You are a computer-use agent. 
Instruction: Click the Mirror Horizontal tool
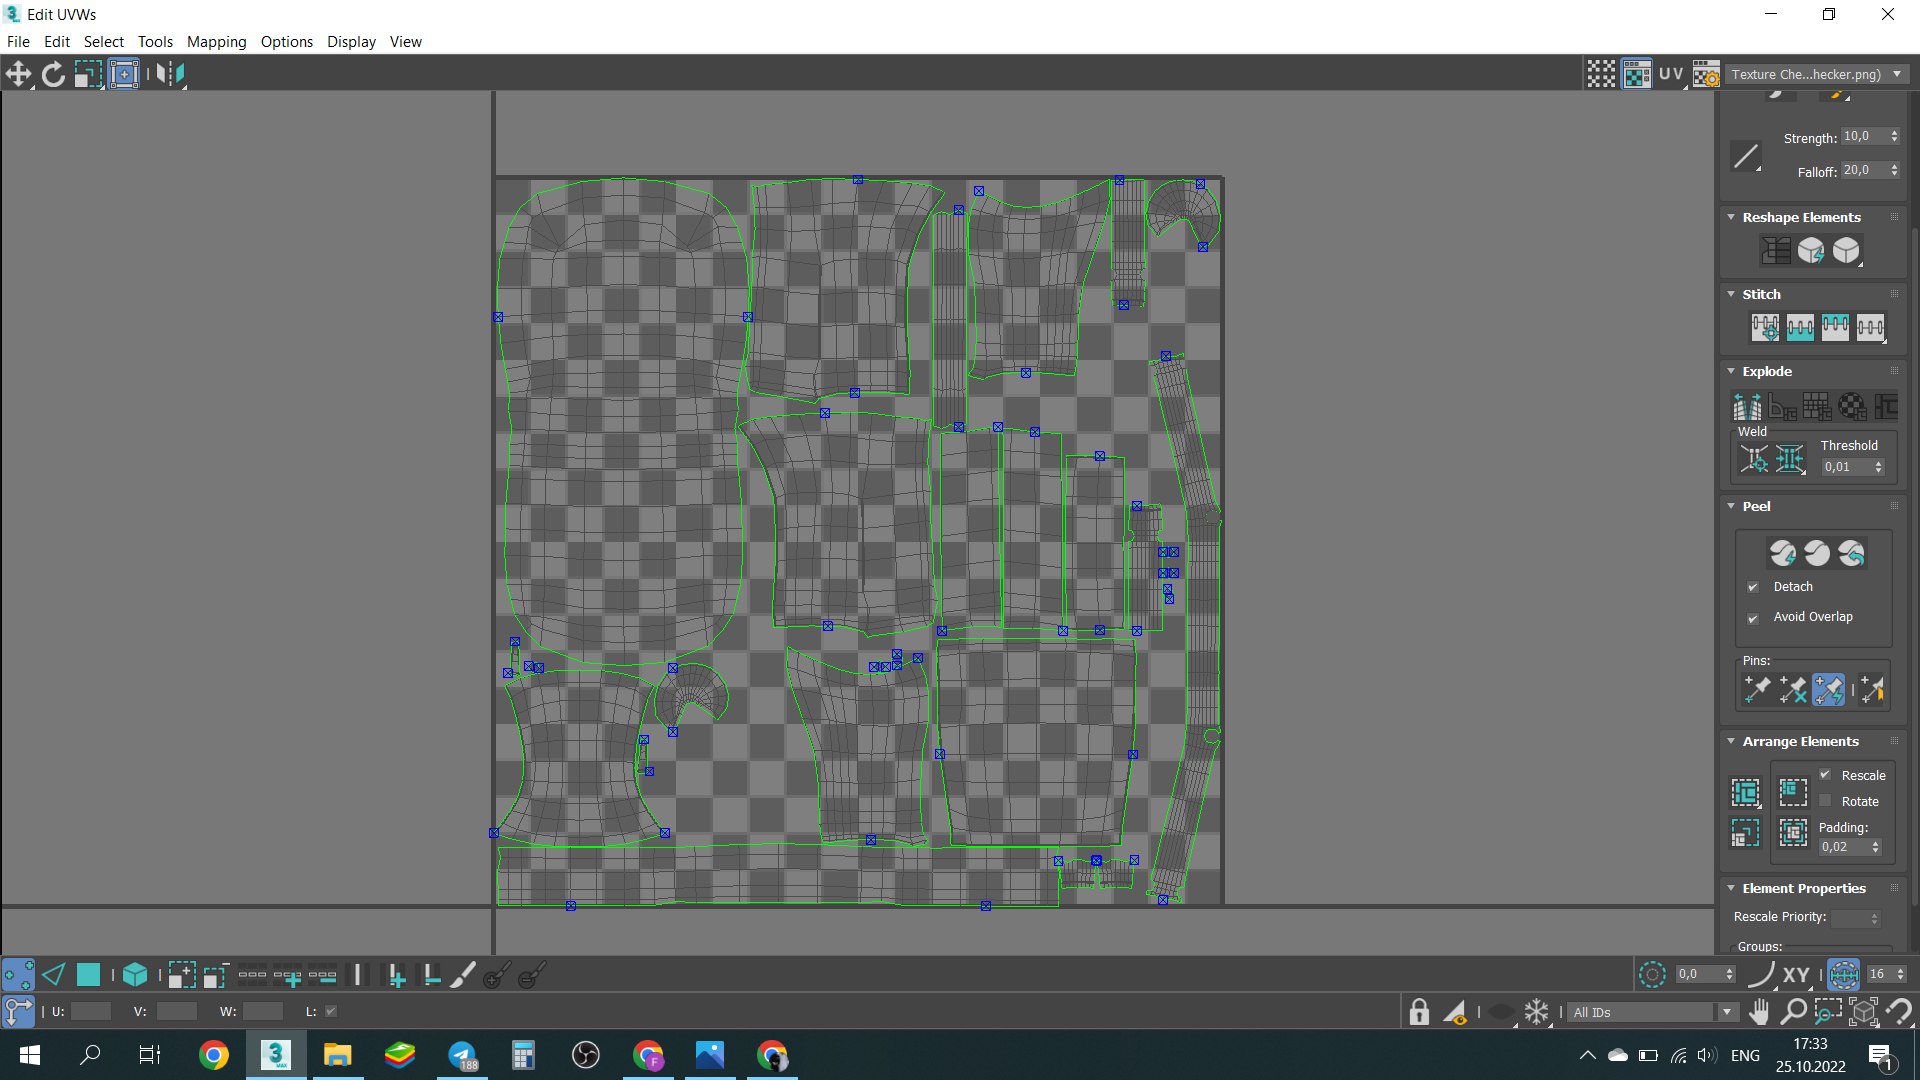tap(171, 74)
